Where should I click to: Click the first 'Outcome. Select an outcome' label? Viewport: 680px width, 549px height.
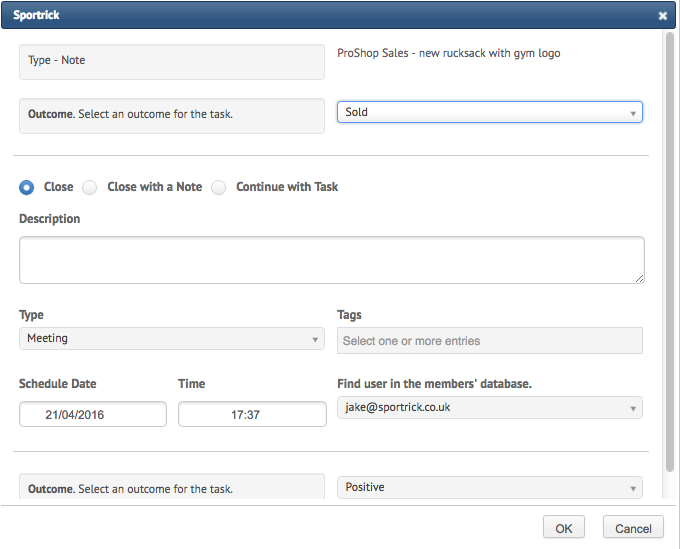point(172,116)
